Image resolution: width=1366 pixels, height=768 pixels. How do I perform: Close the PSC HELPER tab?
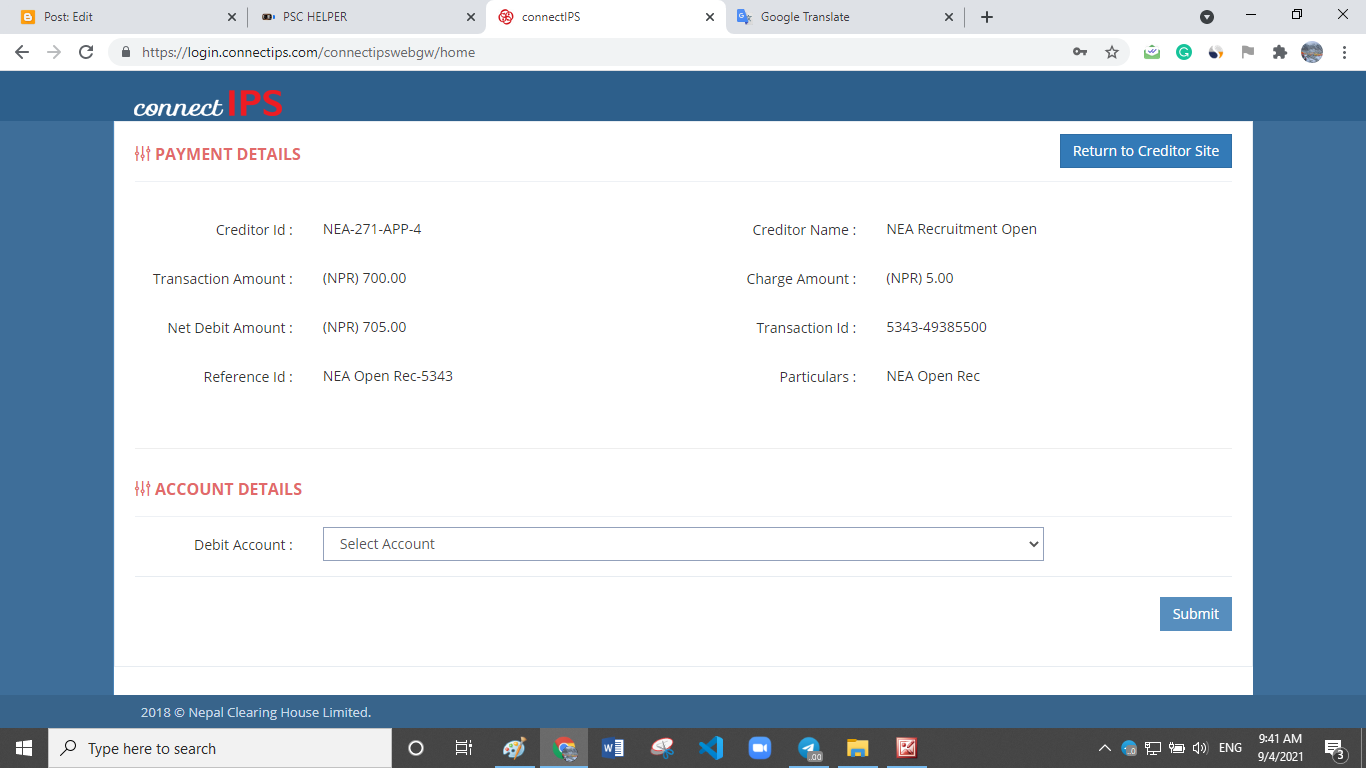471,17
